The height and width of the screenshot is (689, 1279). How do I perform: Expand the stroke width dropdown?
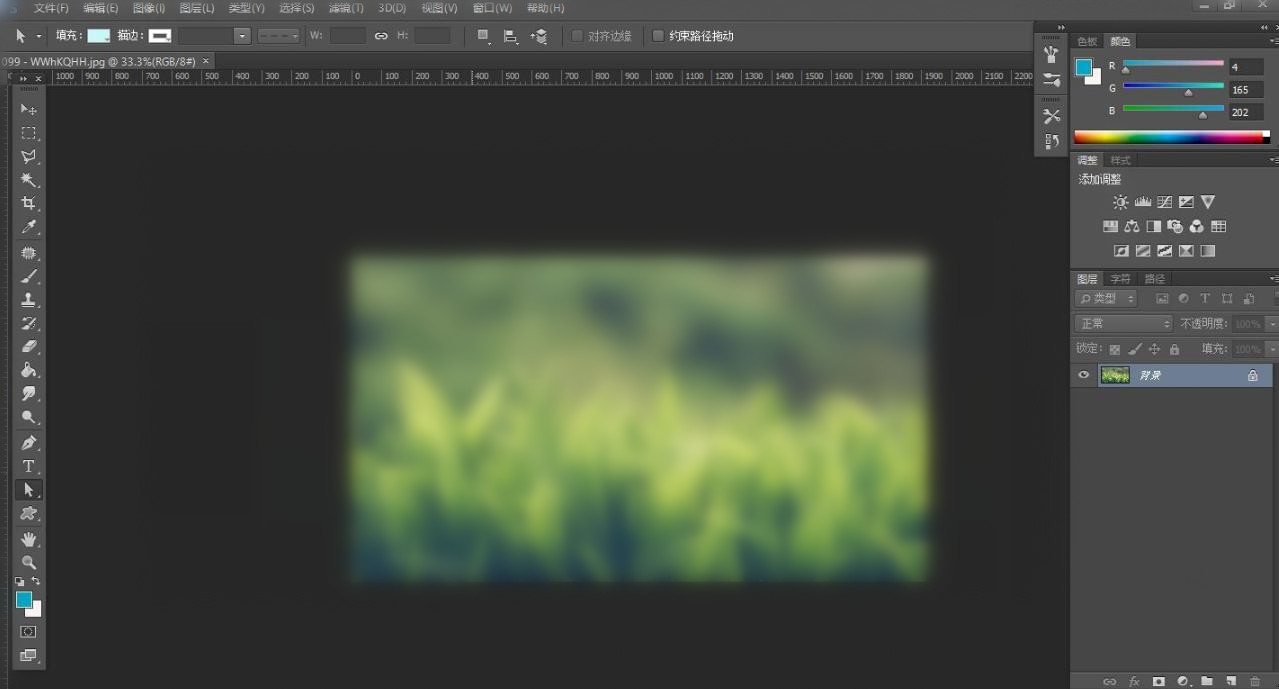(242, 36)
